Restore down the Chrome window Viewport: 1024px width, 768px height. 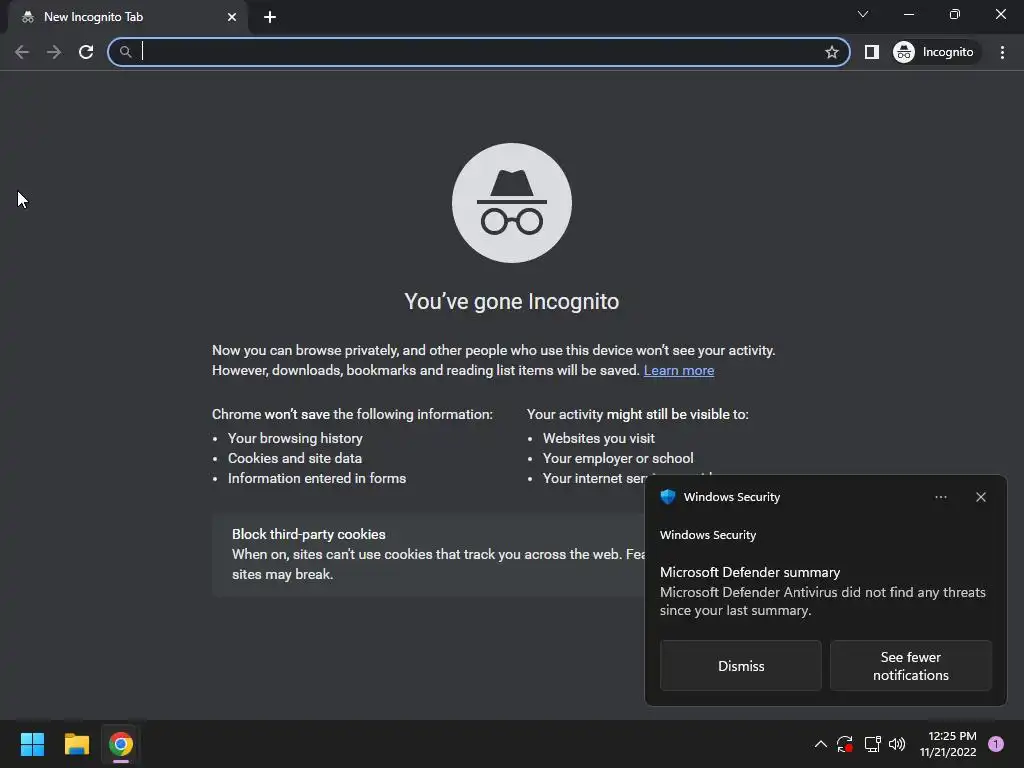pyautogui.click(x=955, y=14)
